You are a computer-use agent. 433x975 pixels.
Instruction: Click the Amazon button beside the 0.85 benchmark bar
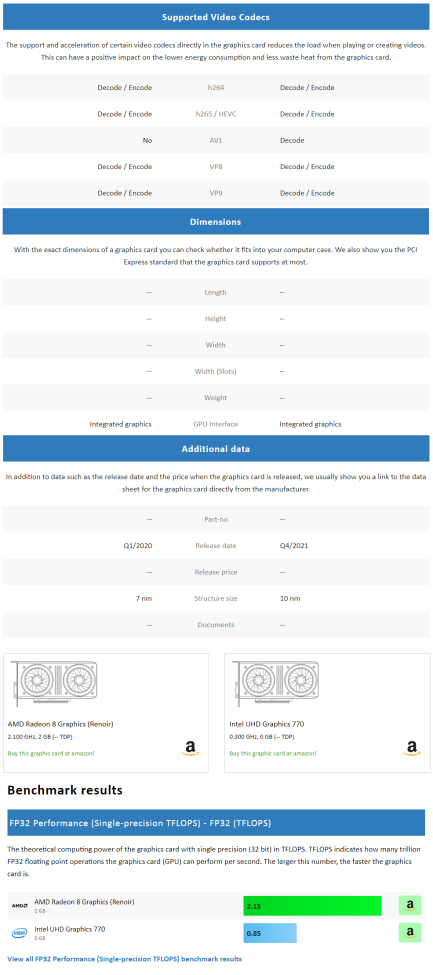[x=410, y=932]
